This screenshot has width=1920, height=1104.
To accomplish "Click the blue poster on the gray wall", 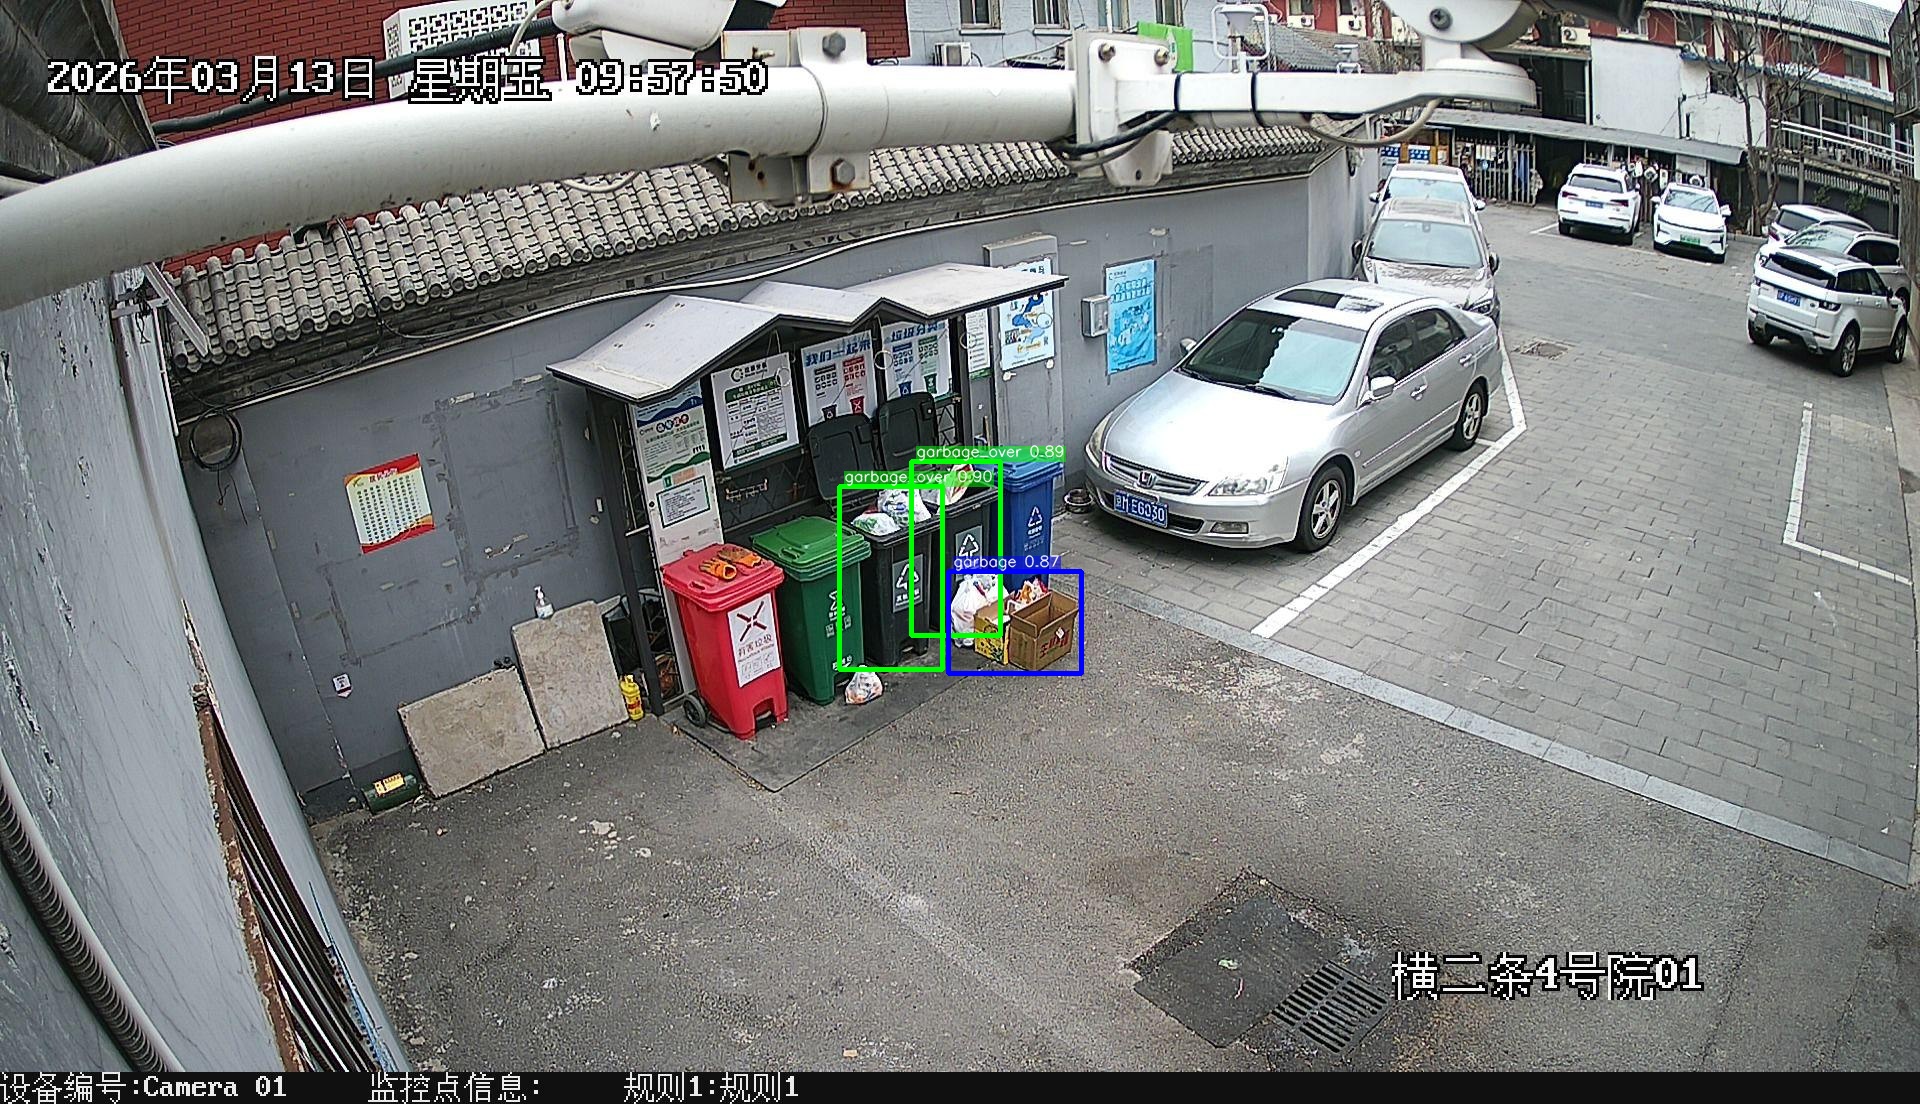I will [x=1131, y=316].
